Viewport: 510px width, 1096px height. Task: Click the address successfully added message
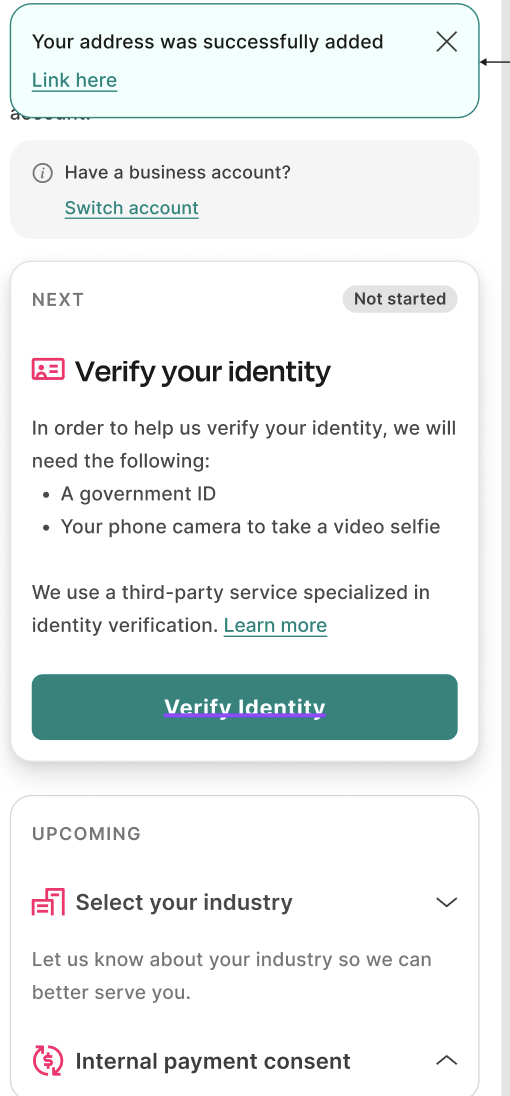207,42
